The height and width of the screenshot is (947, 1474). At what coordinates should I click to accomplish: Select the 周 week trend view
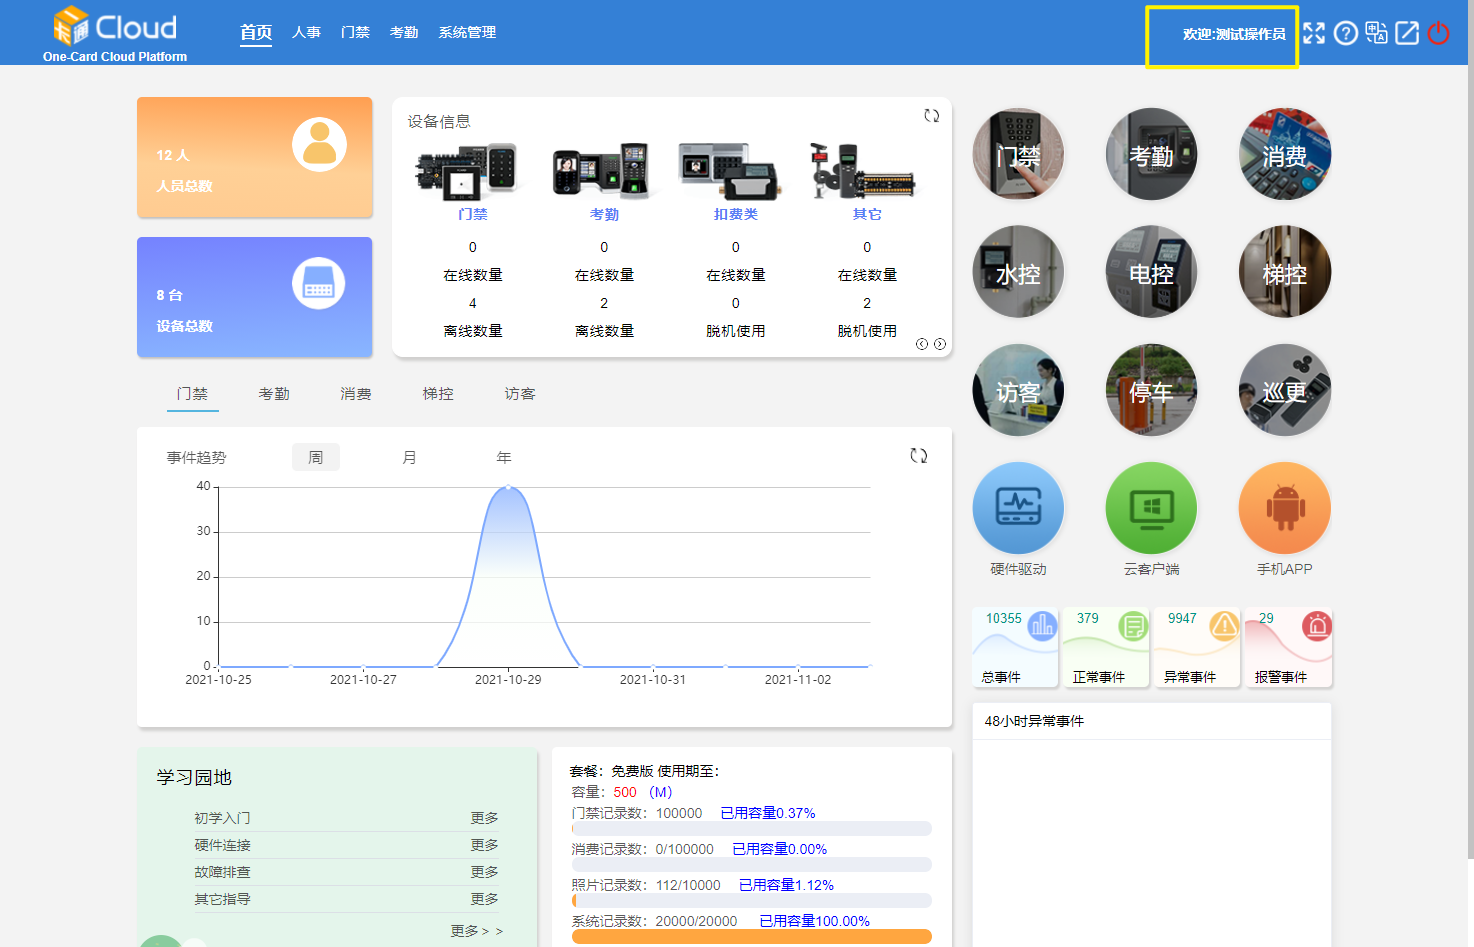coord(316,457)
